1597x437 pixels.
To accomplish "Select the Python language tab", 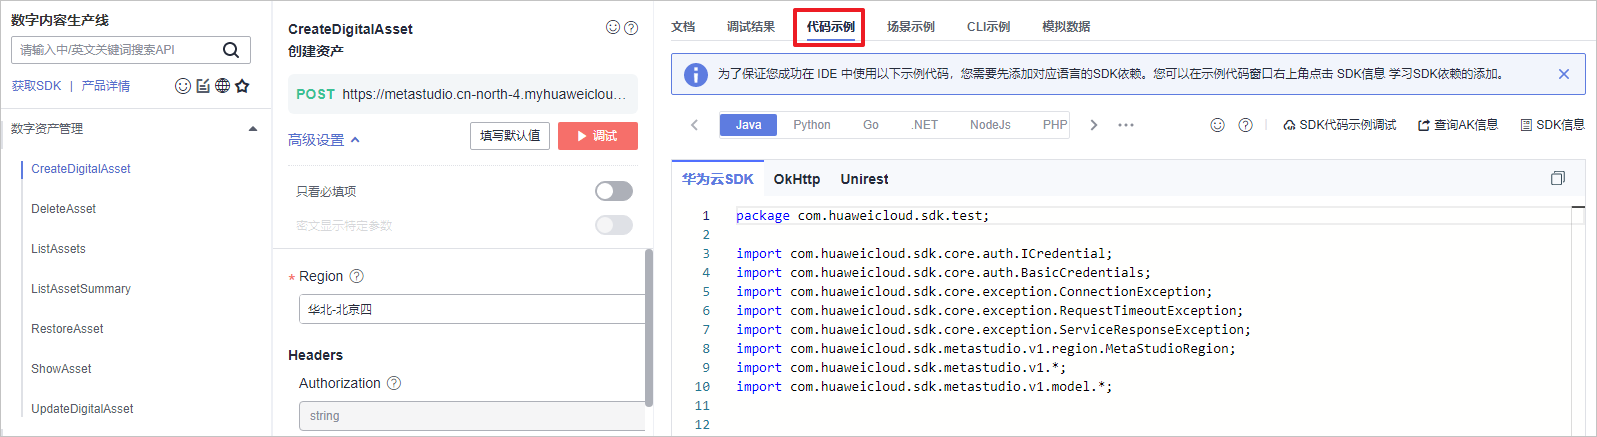I will point(812,125).
